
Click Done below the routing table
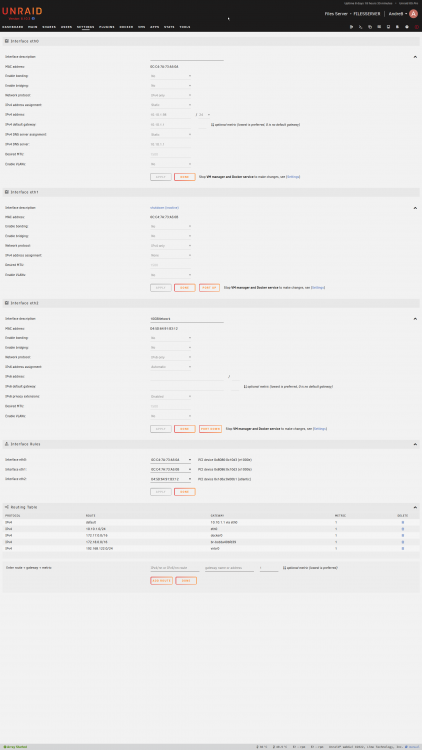(x=186, y=581)
